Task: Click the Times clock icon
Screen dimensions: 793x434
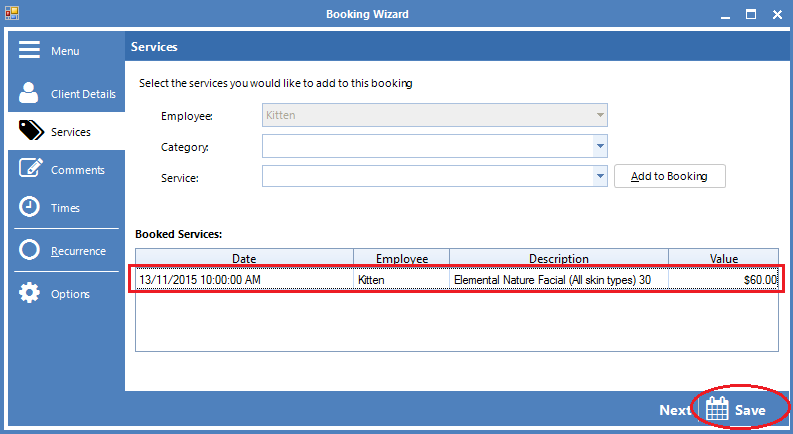Action: coord(30,207)
